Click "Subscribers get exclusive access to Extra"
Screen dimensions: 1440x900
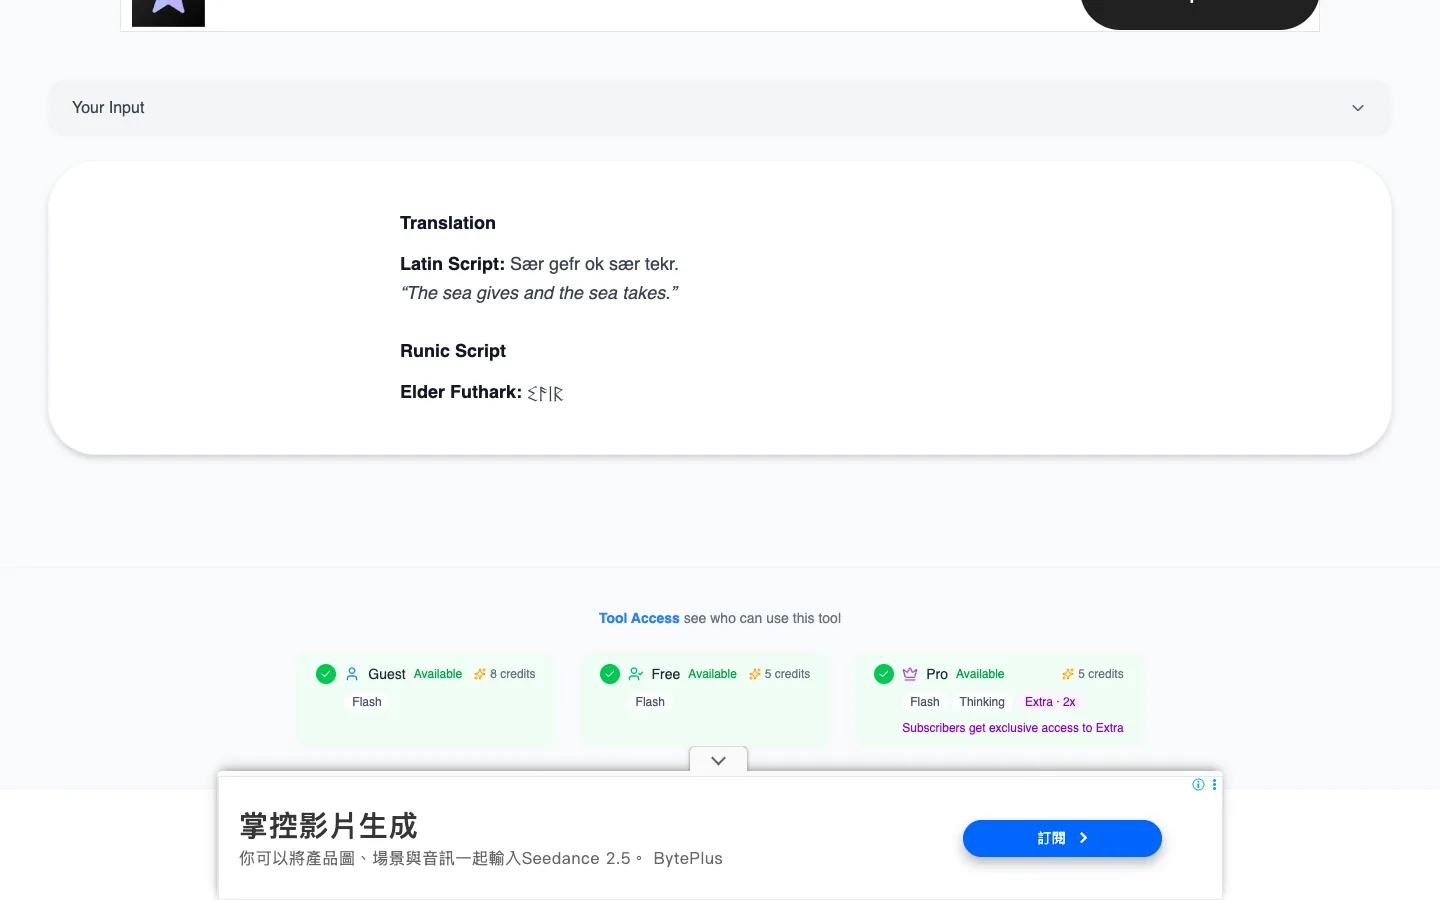click(x=1013, y=728)
